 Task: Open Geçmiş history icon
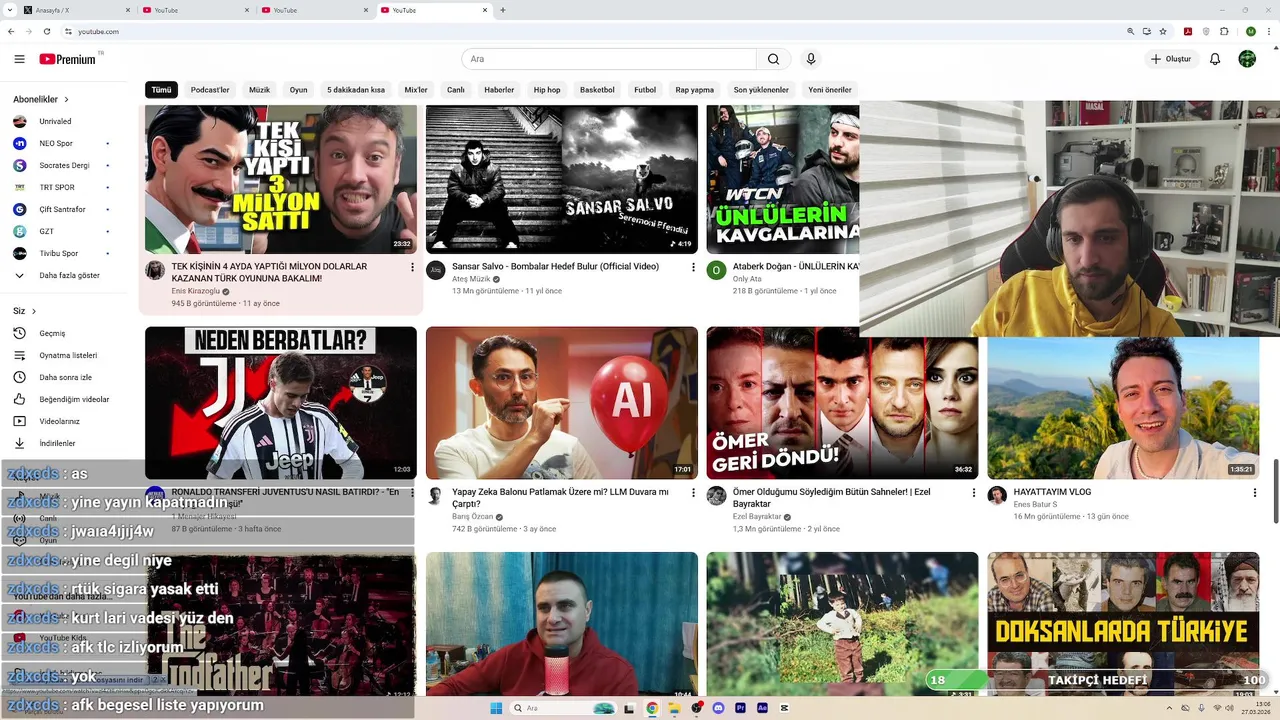[19, 333]
